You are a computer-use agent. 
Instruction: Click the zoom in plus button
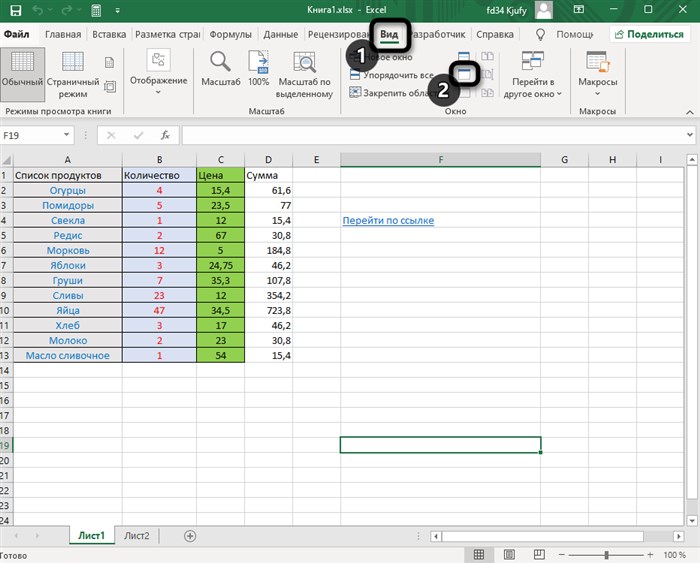click(650, 555)
